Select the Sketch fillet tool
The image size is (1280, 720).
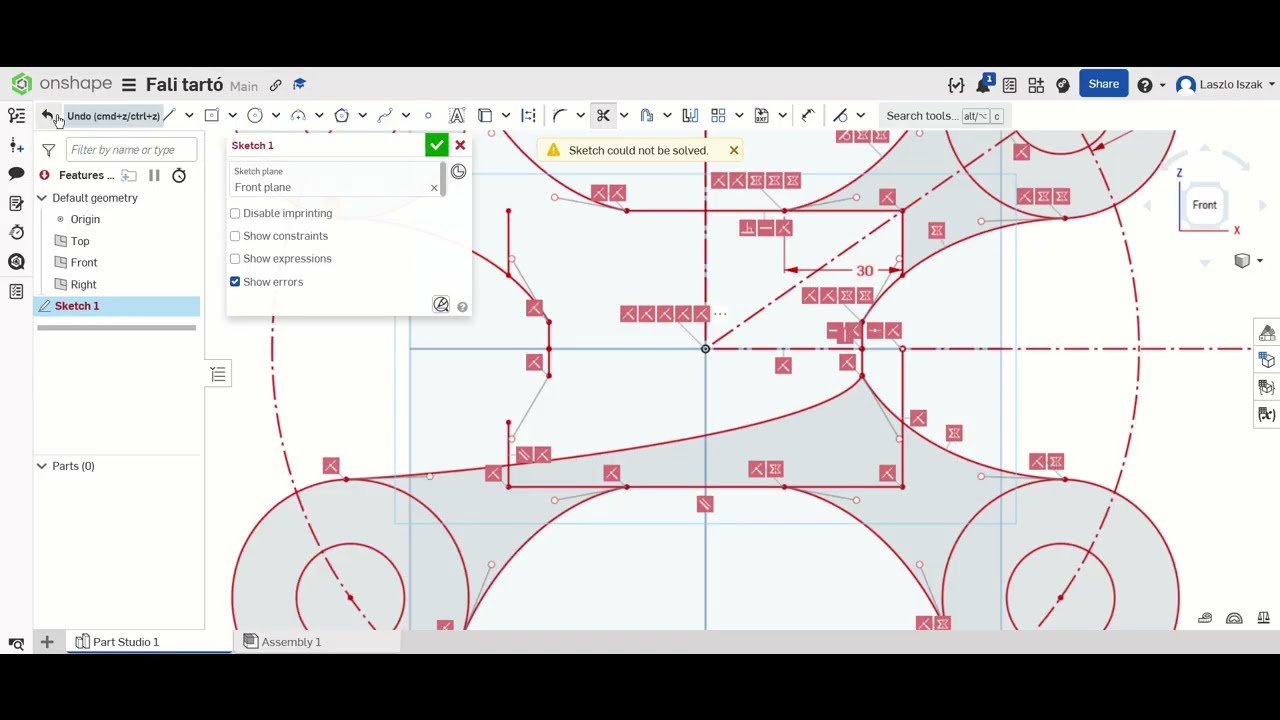click(560, 116)
